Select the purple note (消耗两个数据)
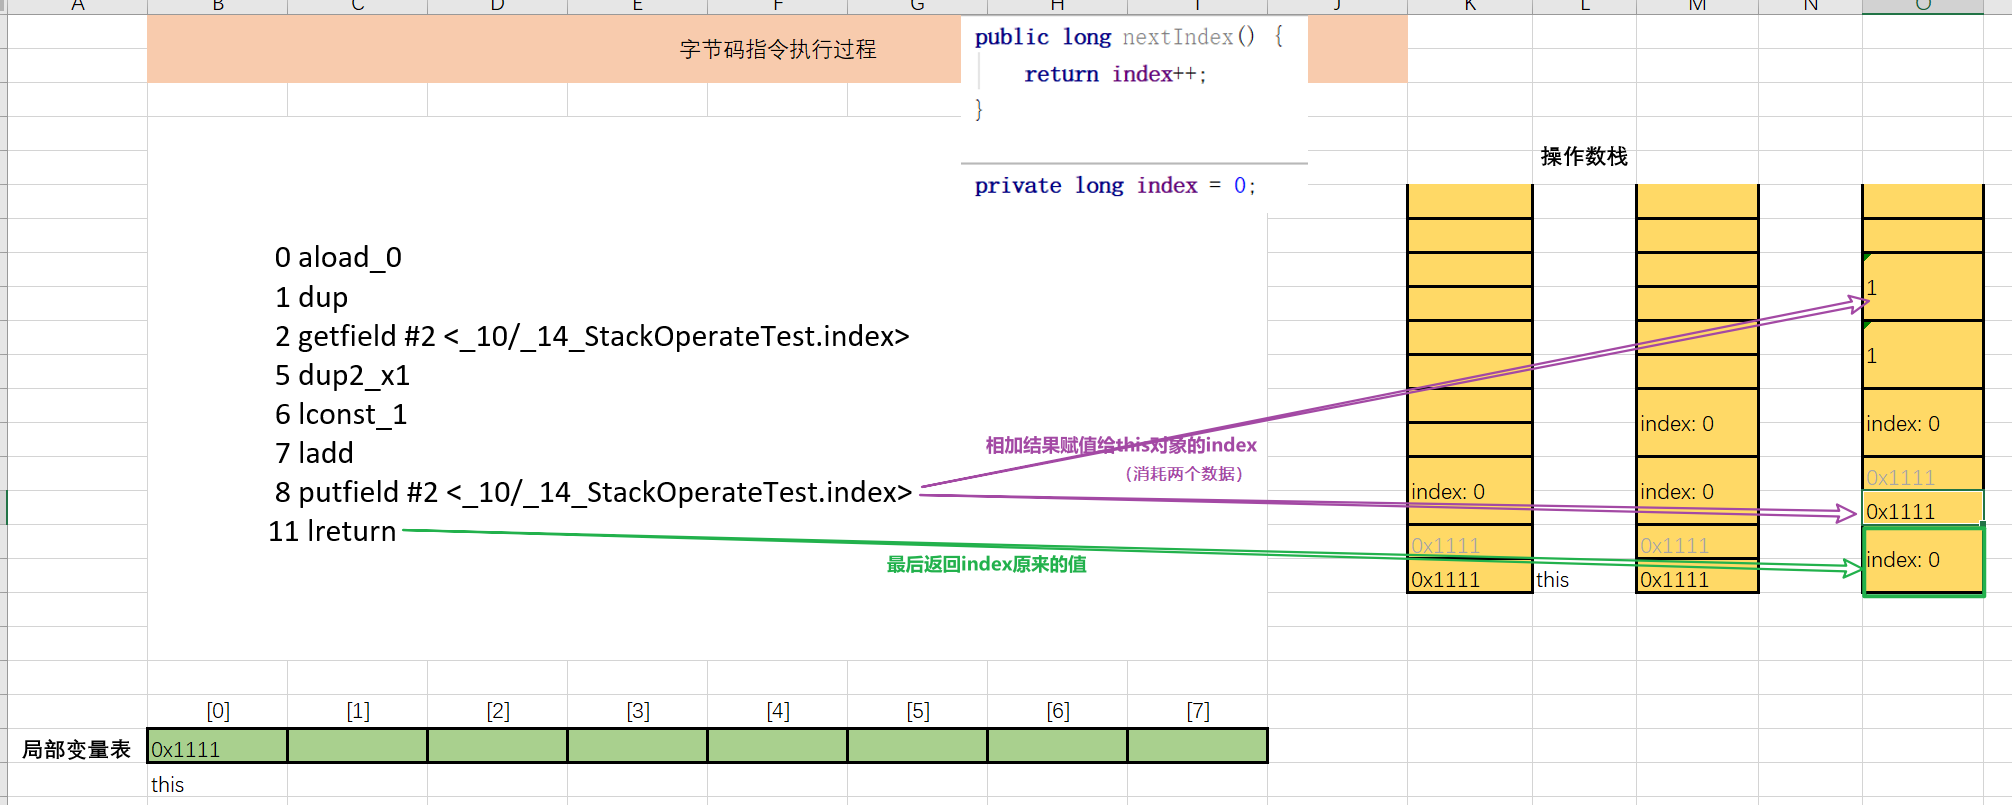2012x805 pixels. [x=1184, y=474]
